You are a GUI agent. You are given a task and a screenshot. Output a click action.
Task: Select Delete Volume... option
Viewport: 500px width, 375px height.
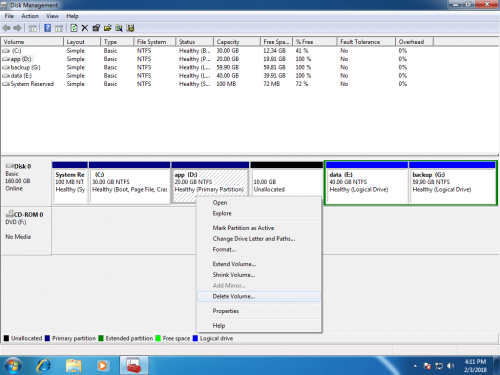coord(259,296)
